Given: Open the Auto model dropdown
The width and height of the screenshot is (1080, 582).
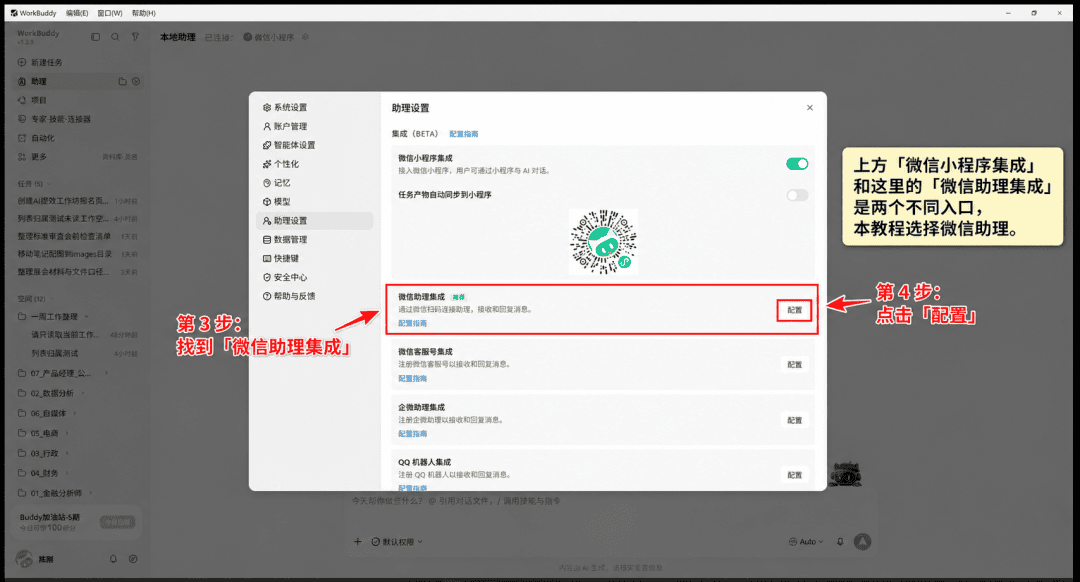Looking at the screenshot, I should [806, 542].
